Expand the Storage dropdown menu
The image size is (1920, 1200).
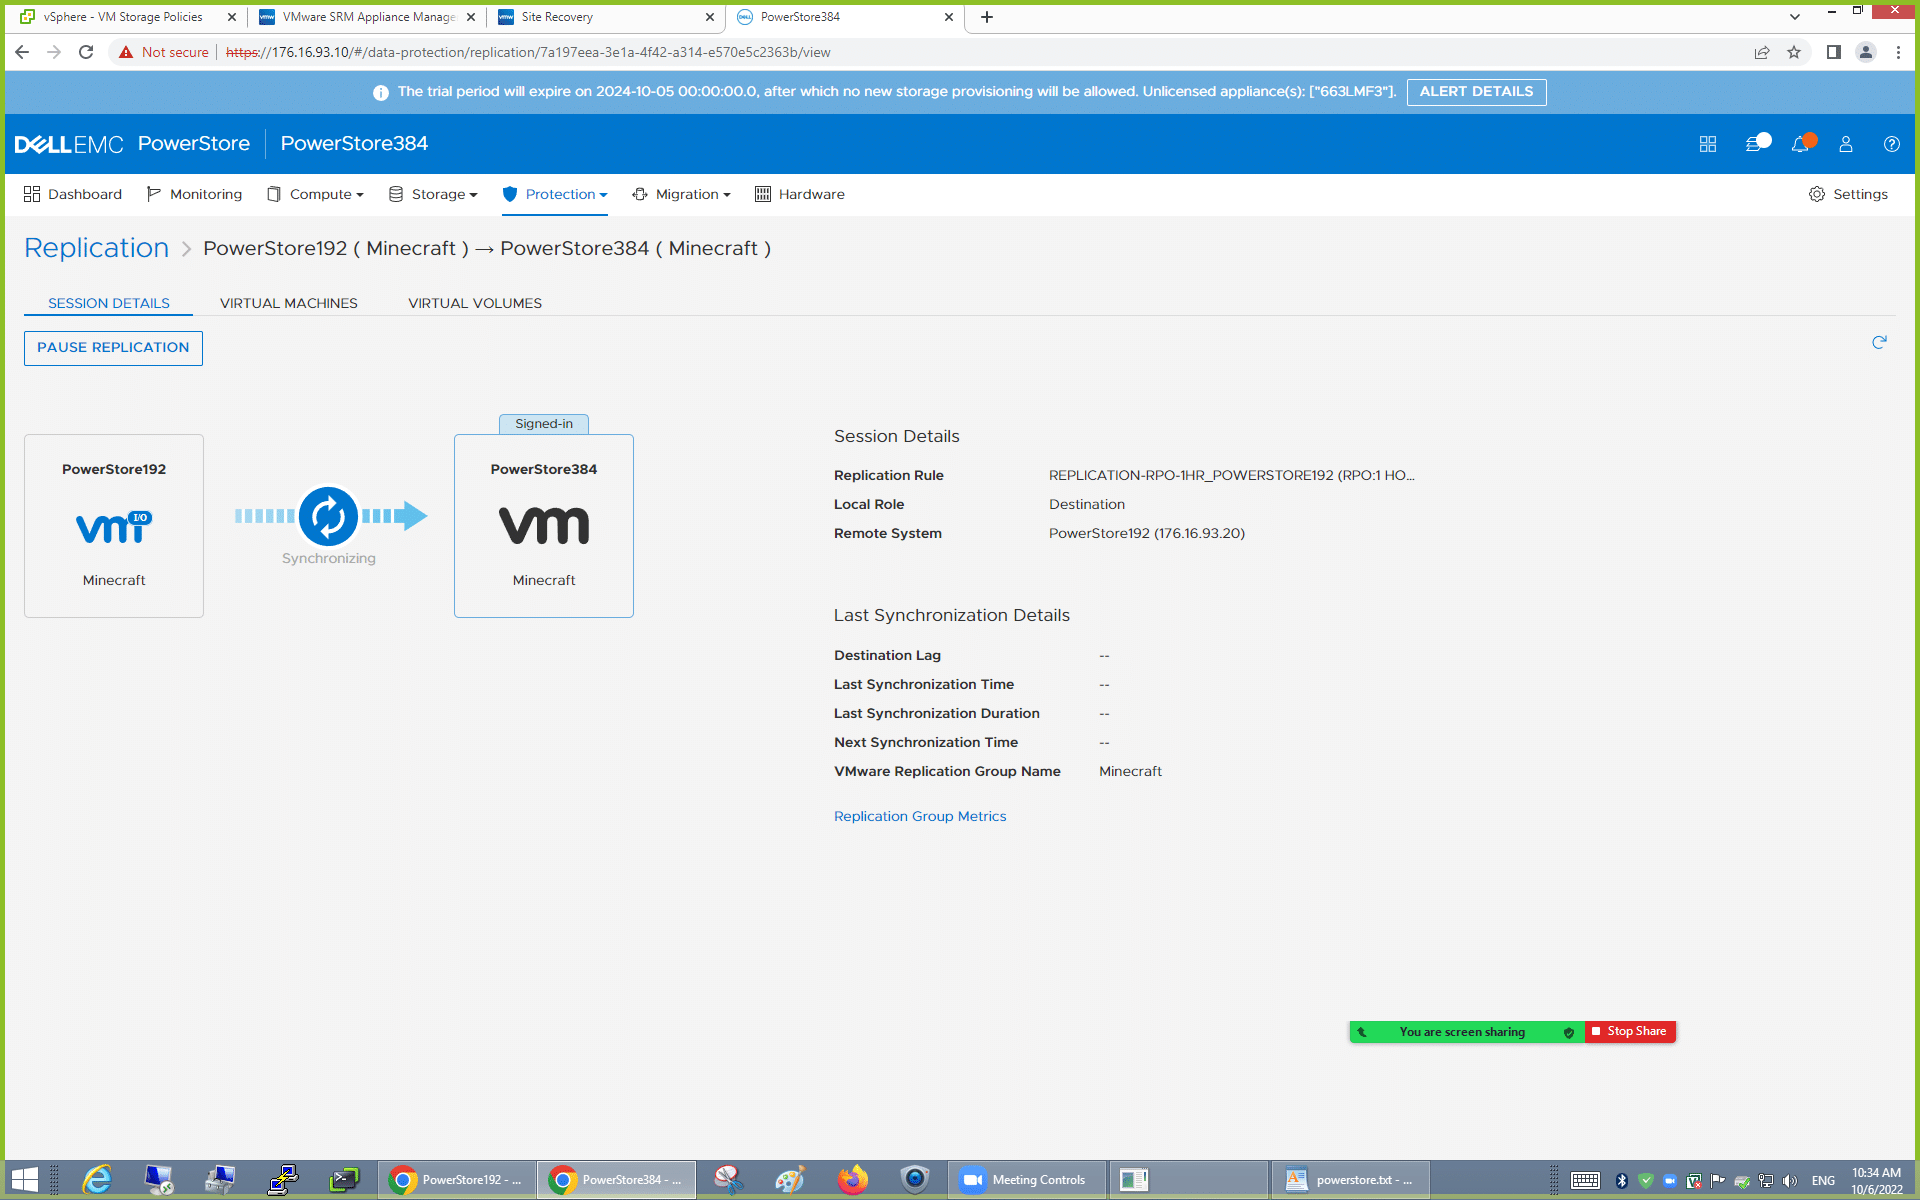[433, 194]
